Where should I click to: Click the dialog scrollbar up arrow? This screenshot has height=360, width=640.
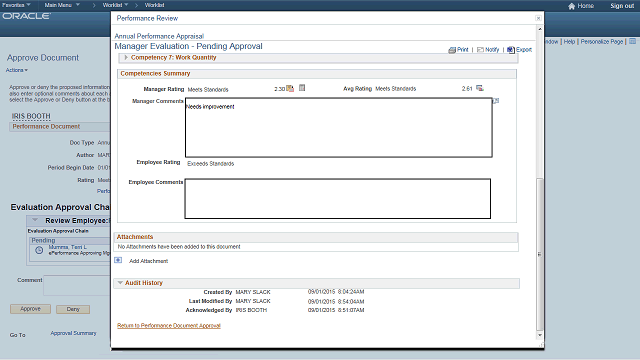point(540,29)
